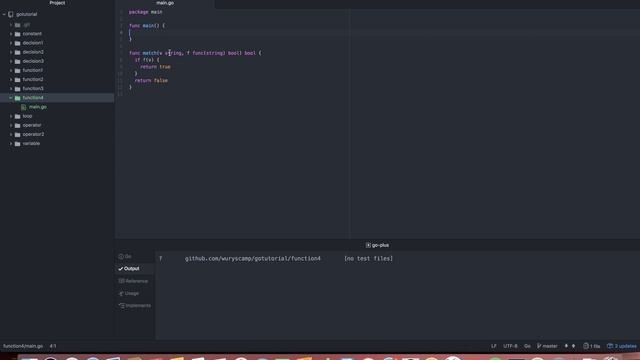640x360 pixels.
Task: Expand the function1 folder arrow
Action: tap(11, 70)
